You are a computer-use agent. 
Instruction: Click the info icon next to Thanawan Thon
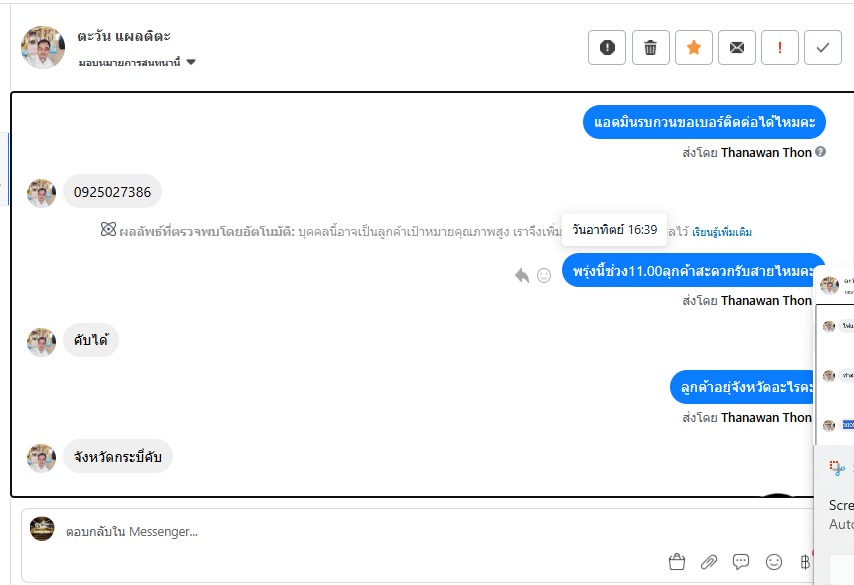click(821, 152)
